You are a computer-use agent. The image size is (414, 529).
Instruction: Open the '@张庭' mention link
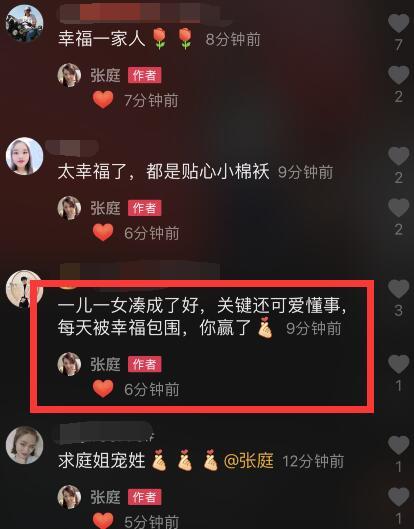(x=249, y=461)
